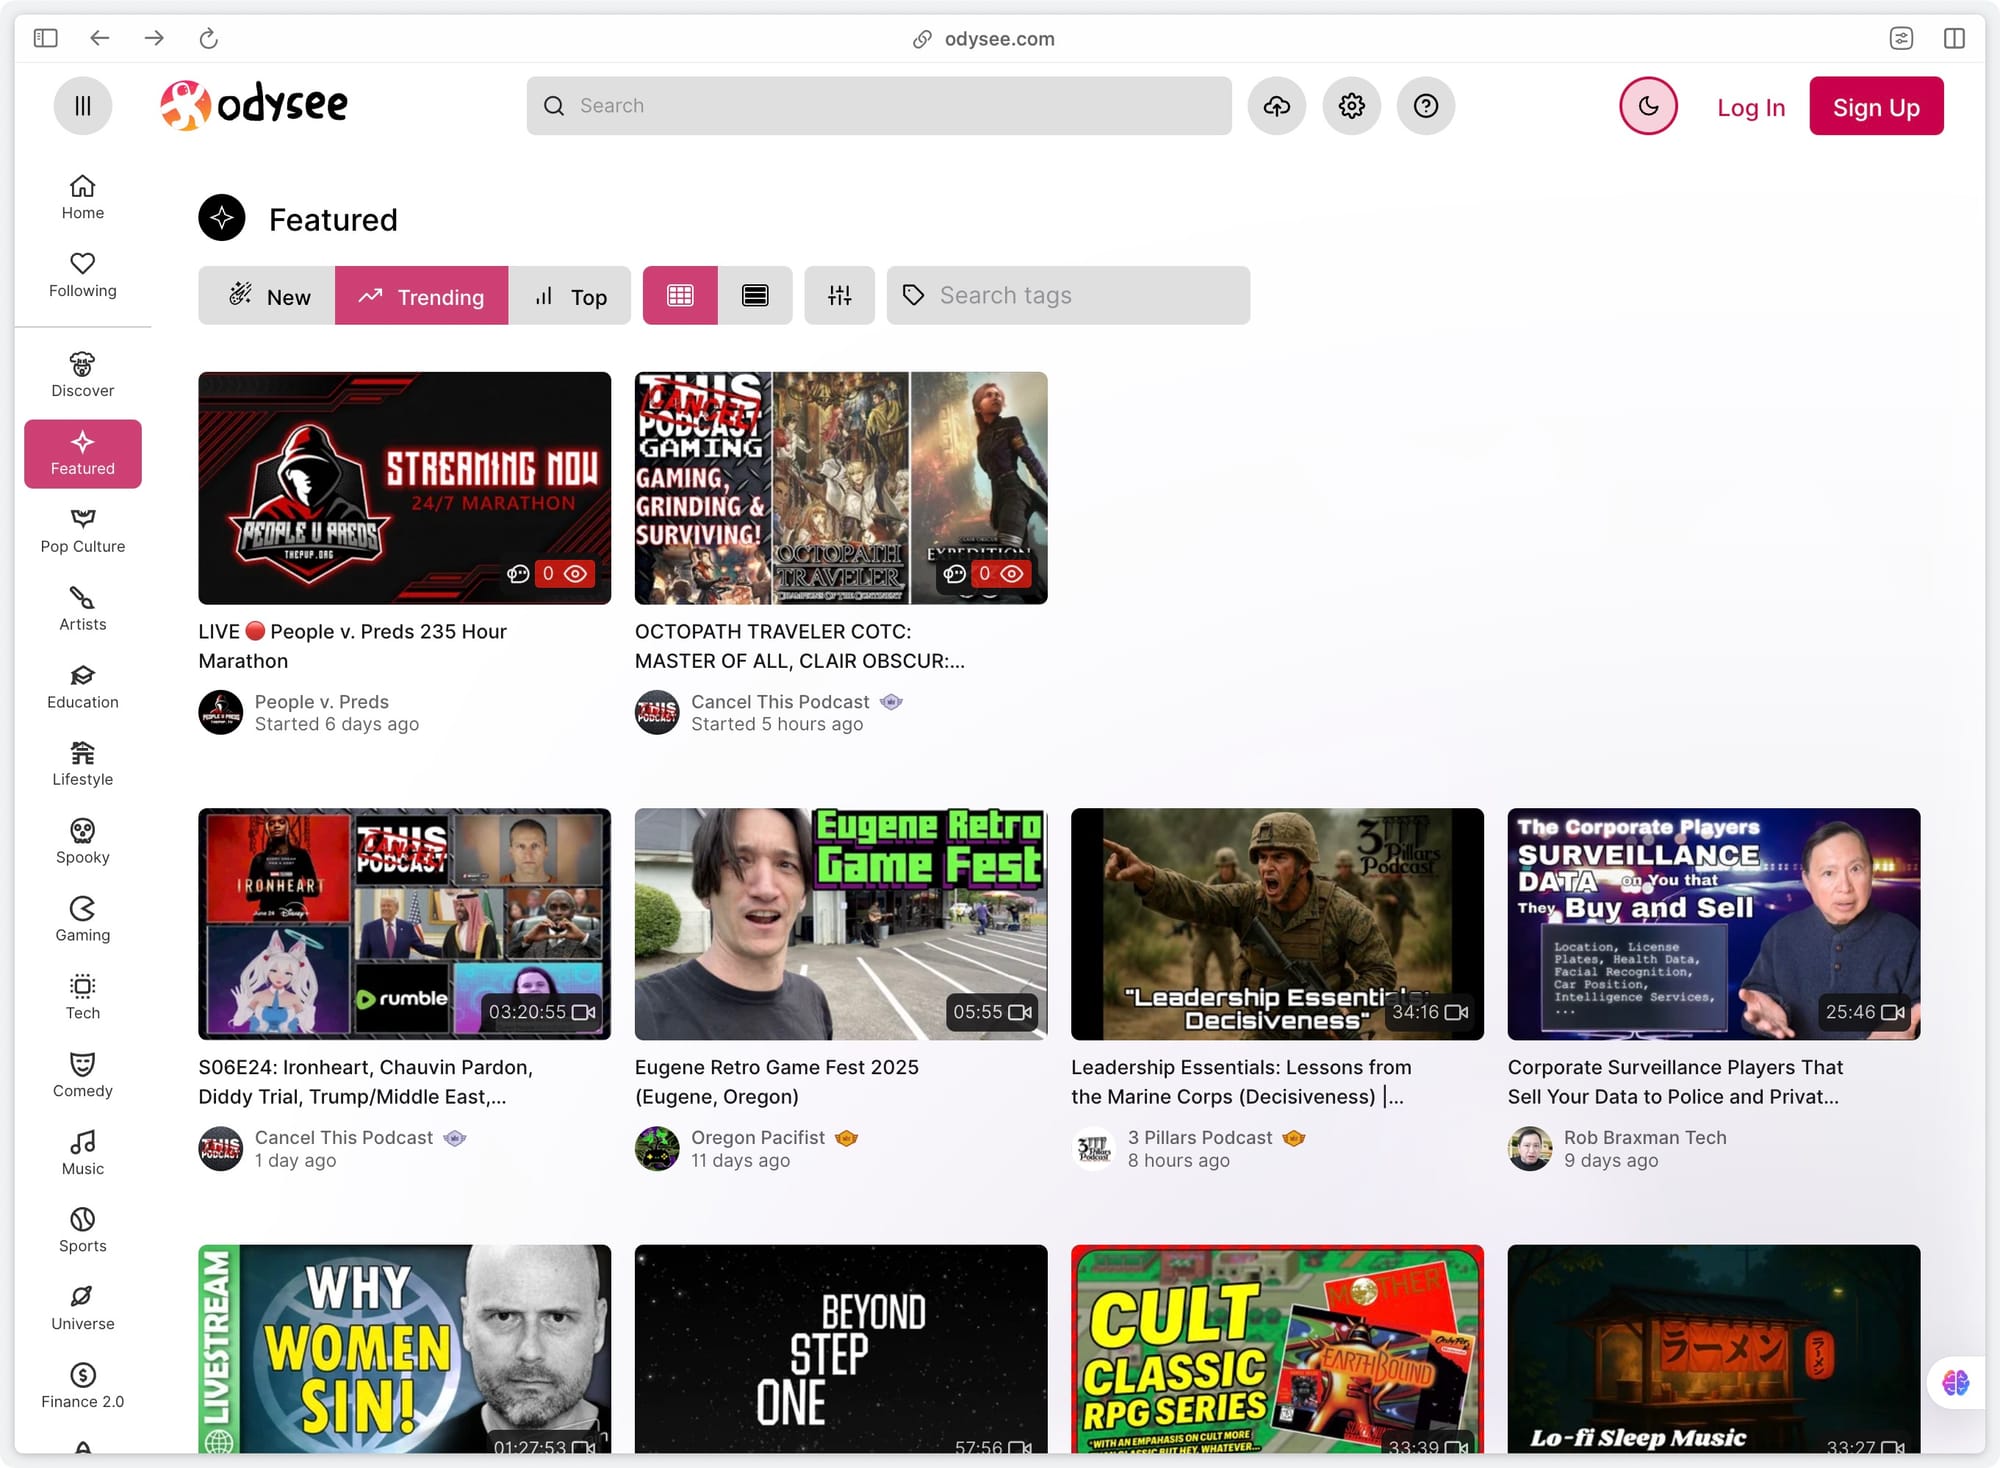Collapse sidebar with the menu button
The image size is (2000, 1468).
82,106
